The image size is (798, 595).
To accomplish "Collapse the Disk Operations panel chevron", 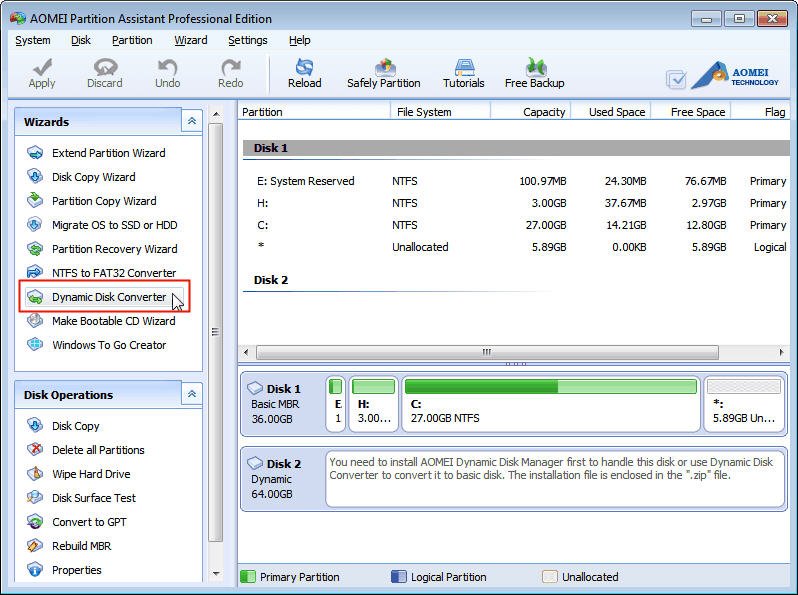I will point(192,393).
